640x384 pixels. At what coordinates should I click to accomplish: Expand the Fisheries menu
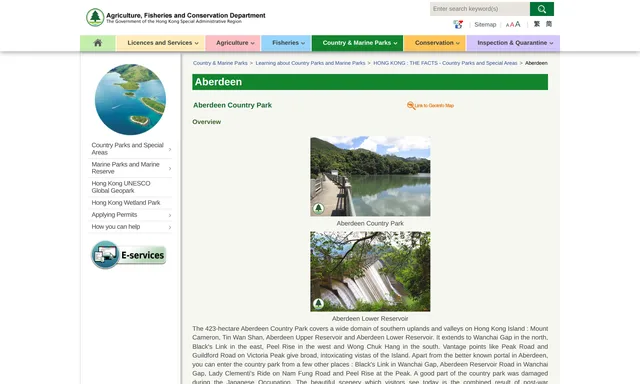click(x=286, y=43)
